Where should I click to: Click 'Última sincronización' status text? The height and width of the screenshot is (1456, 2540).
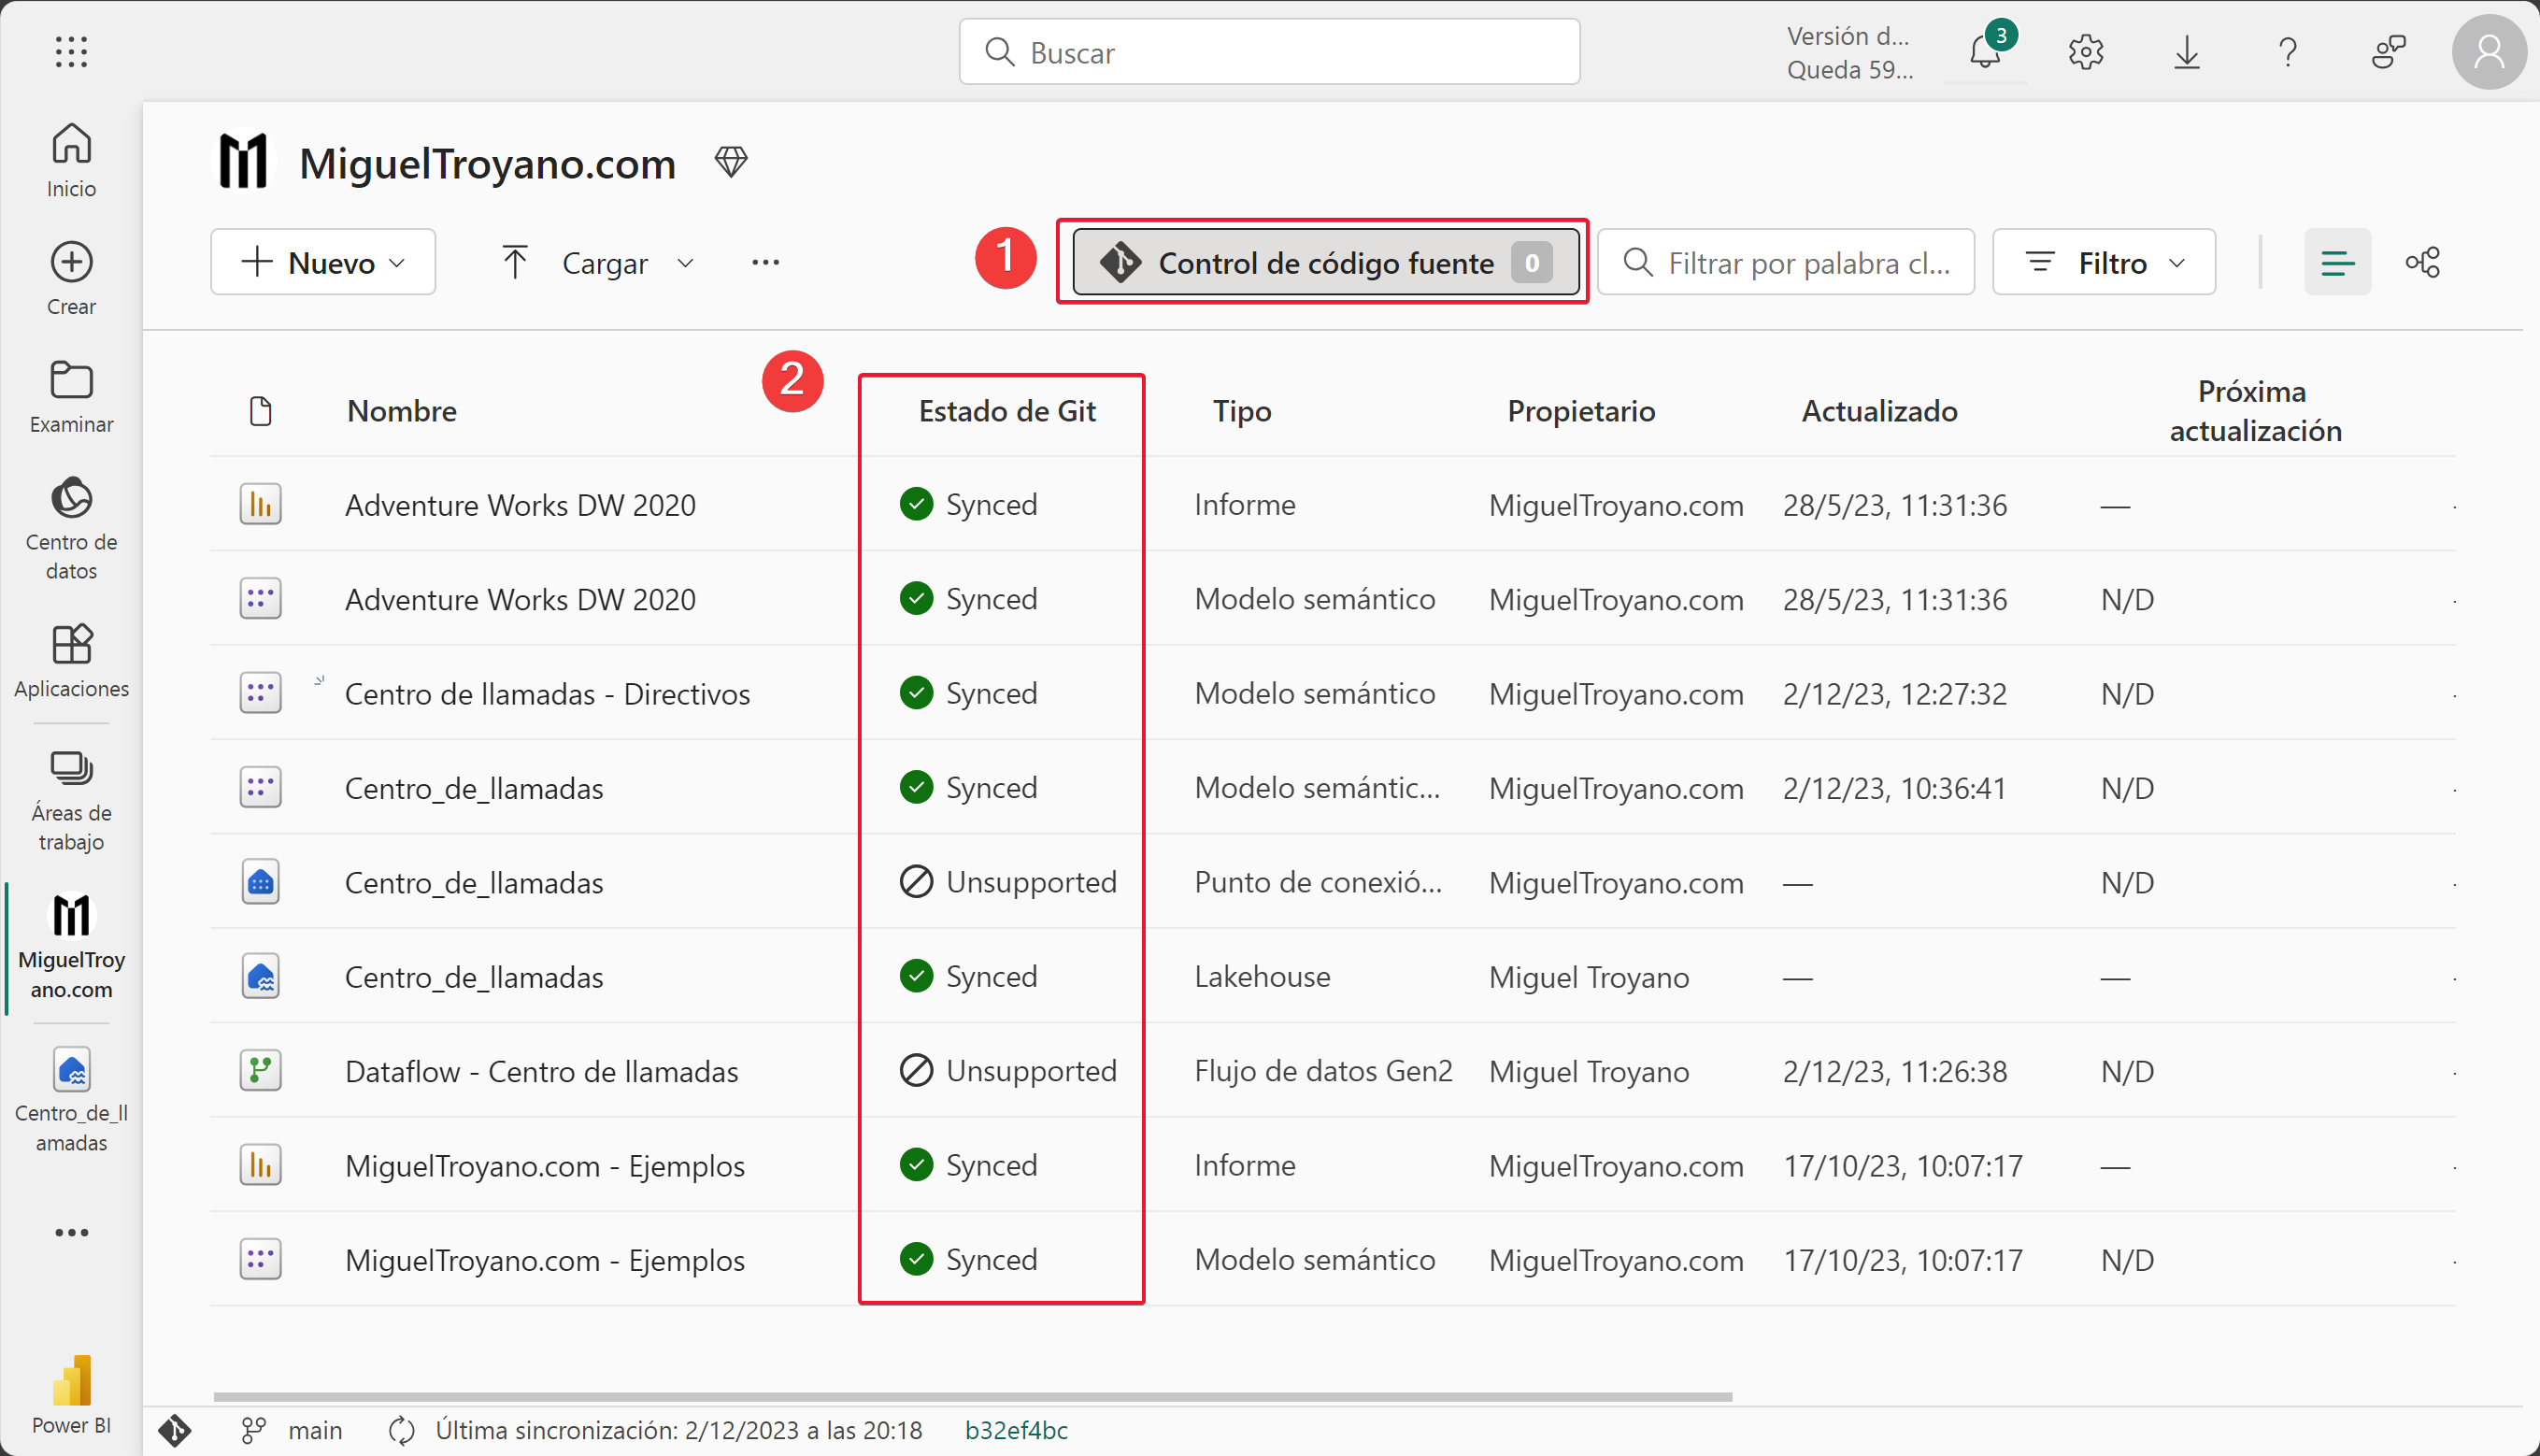point(679,1430)
